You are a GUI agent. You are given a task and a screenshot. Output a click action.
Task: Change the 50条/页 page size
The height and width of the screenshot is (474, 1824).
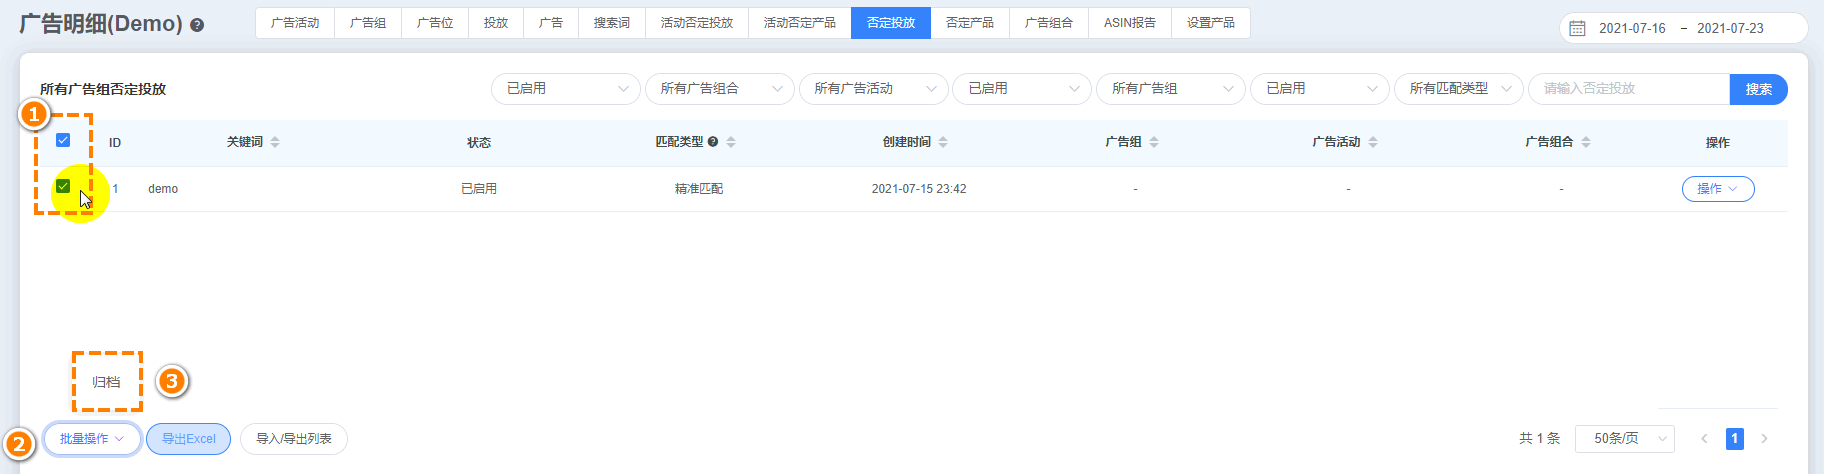1624,439
